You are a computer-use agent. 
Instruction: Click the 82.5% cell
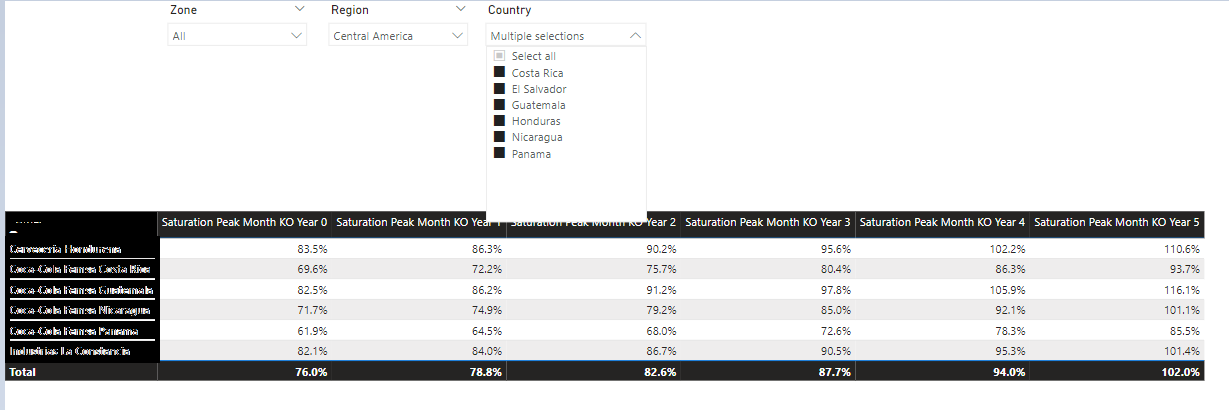pos(245,290)
